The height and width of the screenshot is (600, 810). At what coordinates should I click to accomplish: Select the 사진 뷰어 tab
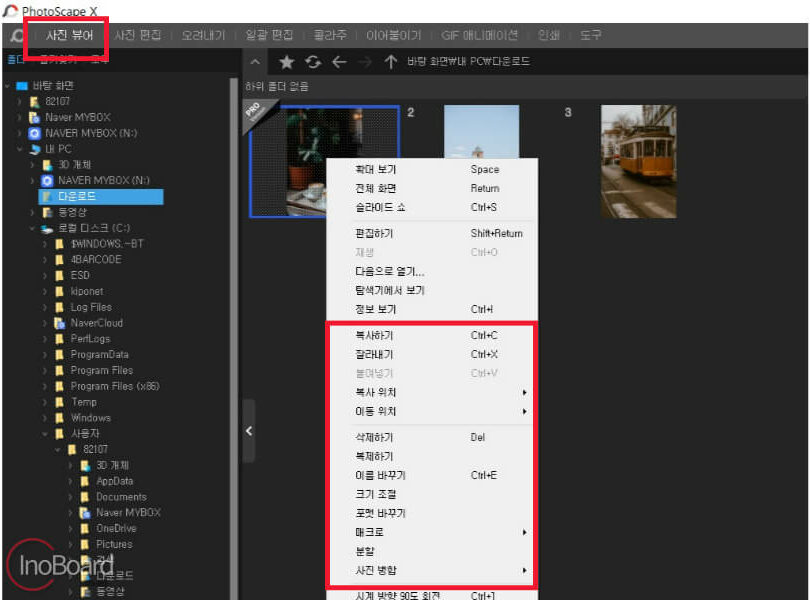click(69, 35)
